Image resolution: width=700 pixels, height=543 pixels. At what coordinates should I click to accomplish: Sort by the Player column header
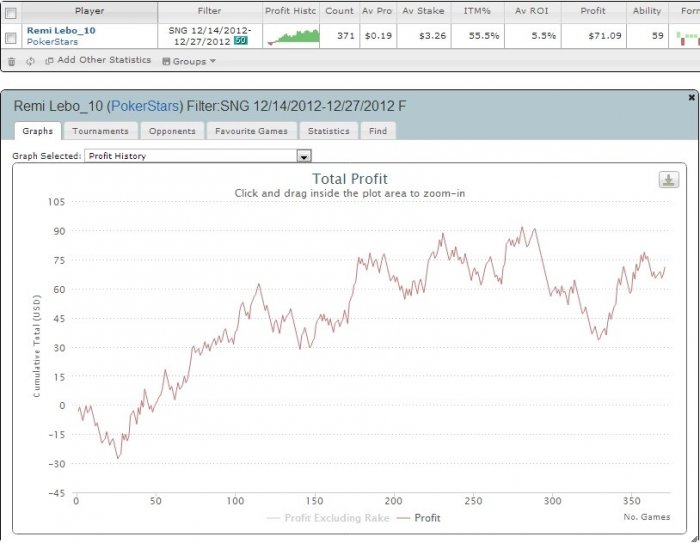click(x=89, y=11)
